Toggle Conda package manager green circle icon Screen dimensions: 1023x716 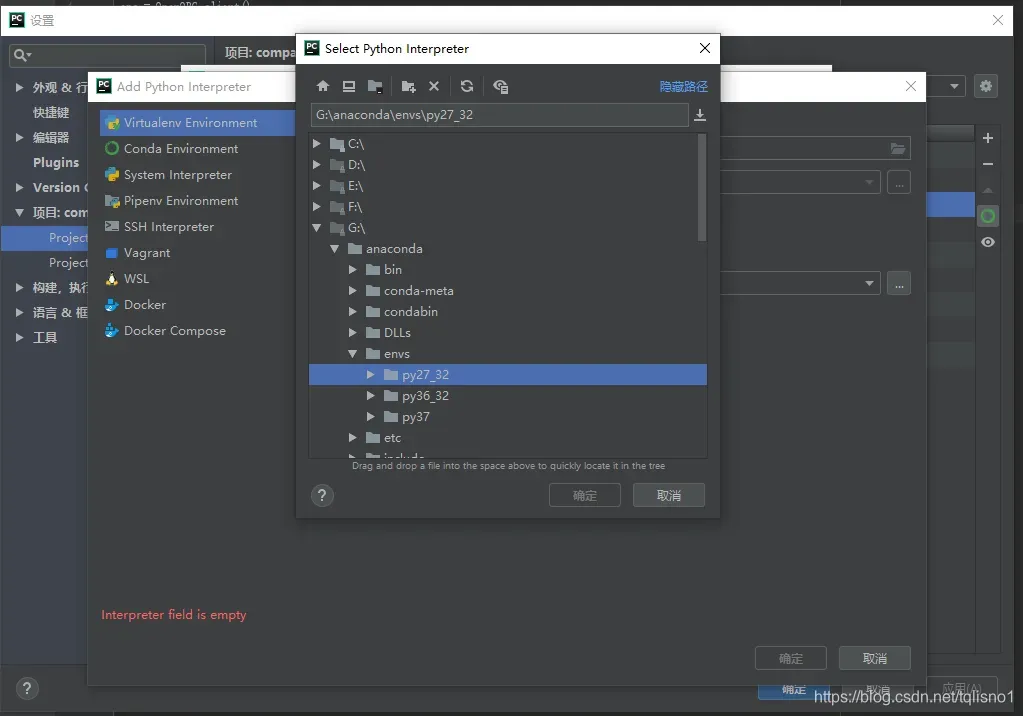pos(988,216)
